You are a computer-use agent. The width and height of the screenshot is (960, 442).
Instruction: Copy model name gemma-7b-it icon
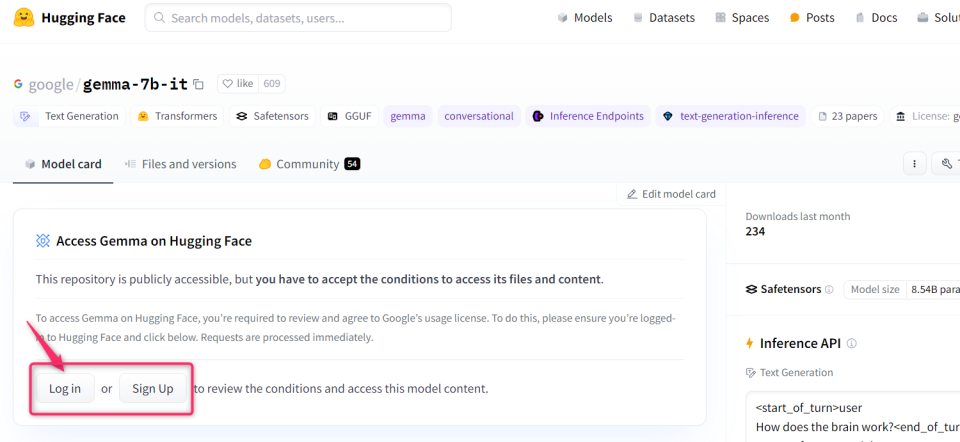coord(198,84)
